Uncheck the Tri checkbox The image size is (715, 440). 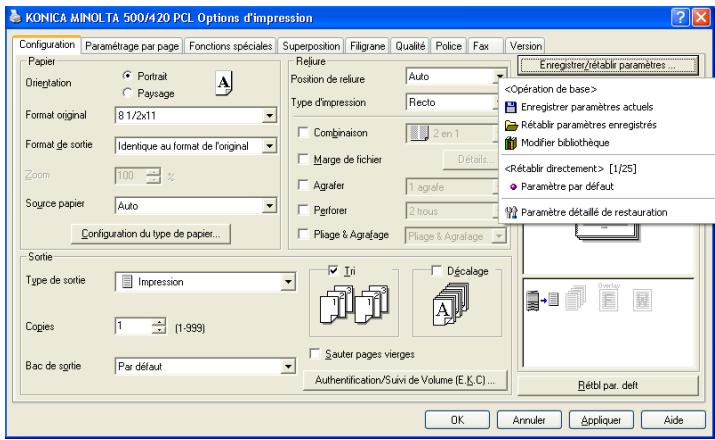pyautogui.click(x=333, y=271)
